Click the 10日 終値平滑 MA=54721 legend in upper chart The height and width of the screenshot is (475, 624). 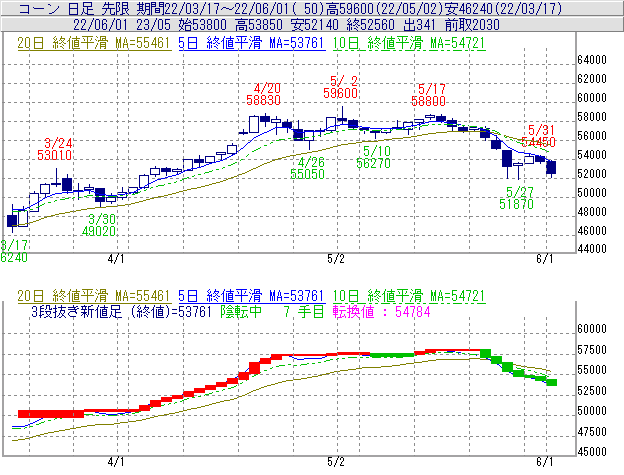pyautogui.click(x=409, y=43)
